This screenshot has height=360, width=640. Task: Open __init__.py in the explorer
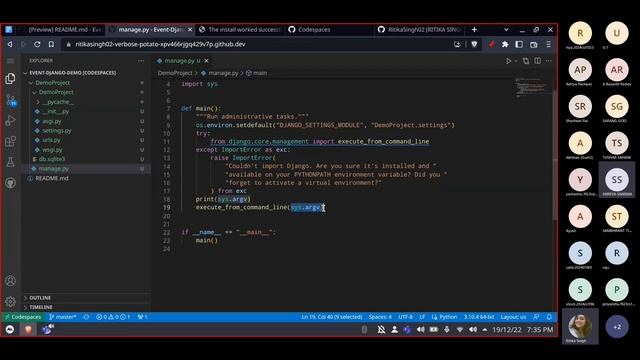click(x=56, y=111)
